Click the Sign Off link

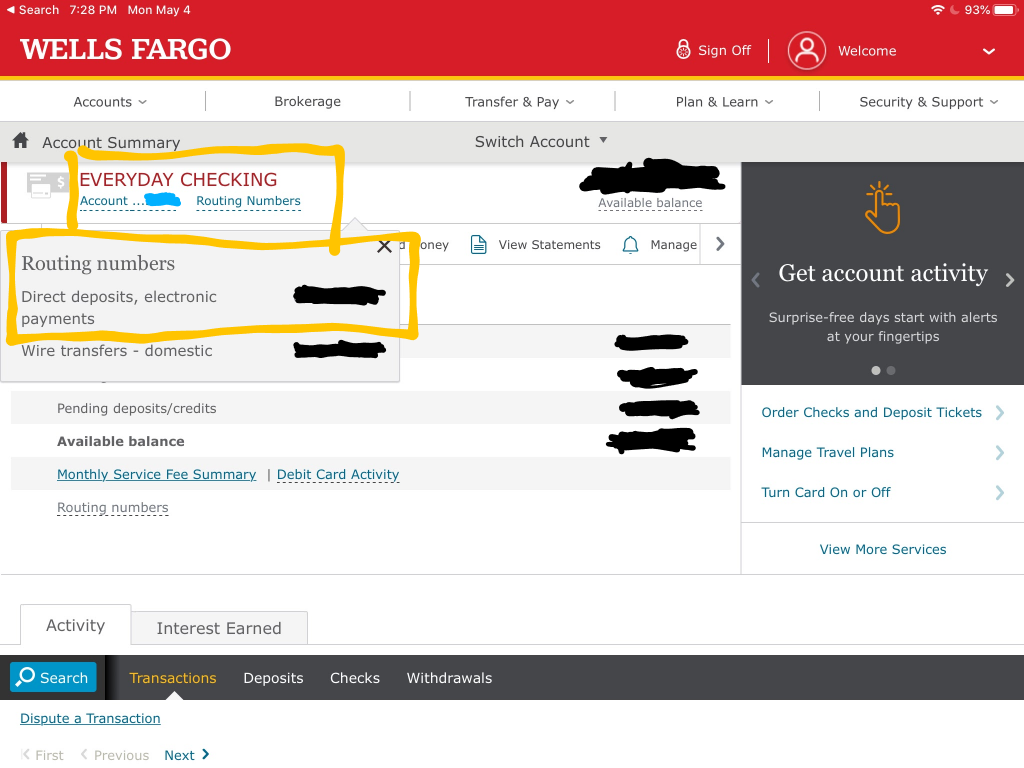pyautogui.click(x=724, y=50)
